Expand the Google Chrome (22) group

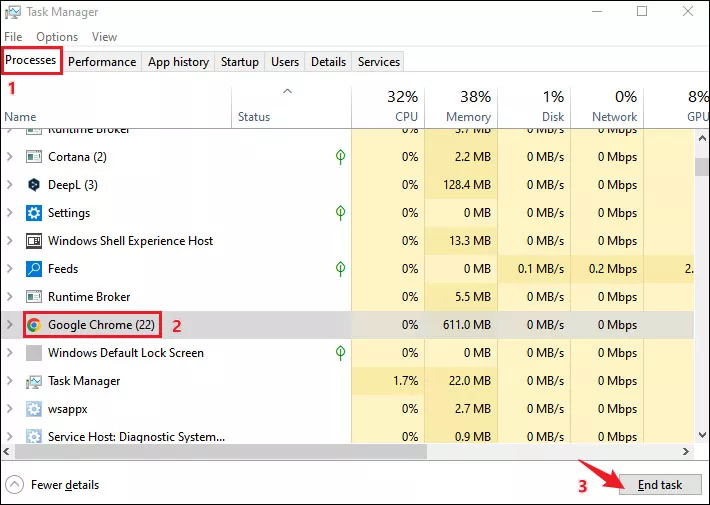point(10,325)
